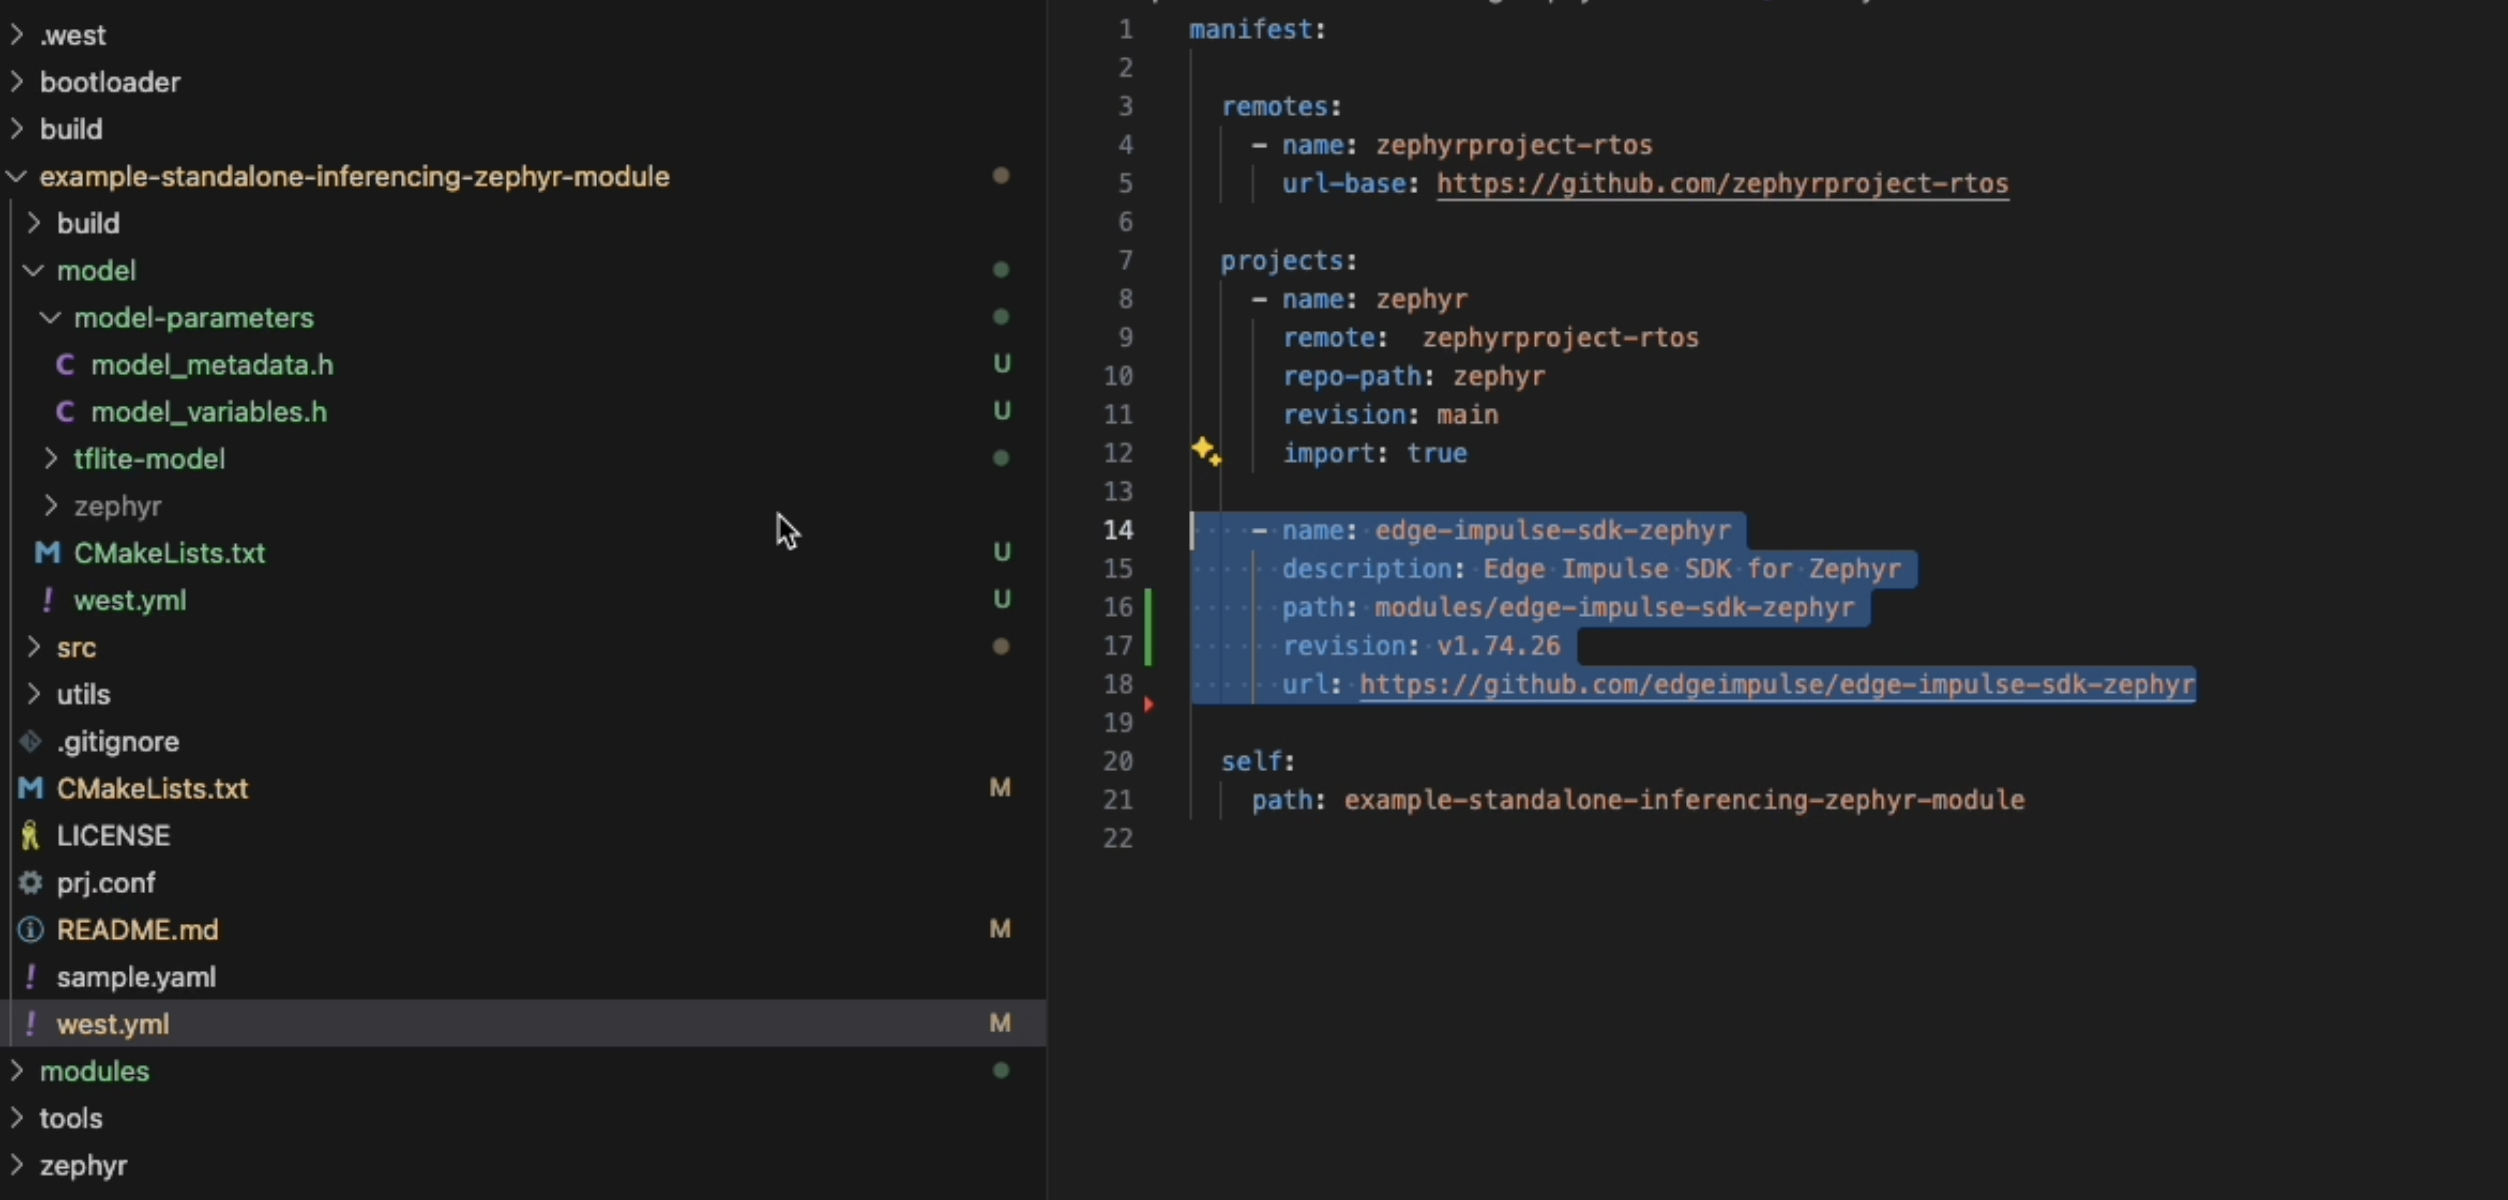Image resolution: width=2508 pixels, height=1200 pixels.
Task: Click the CMake icon of nested CMakeLists.txt
Action: point(47,553)
